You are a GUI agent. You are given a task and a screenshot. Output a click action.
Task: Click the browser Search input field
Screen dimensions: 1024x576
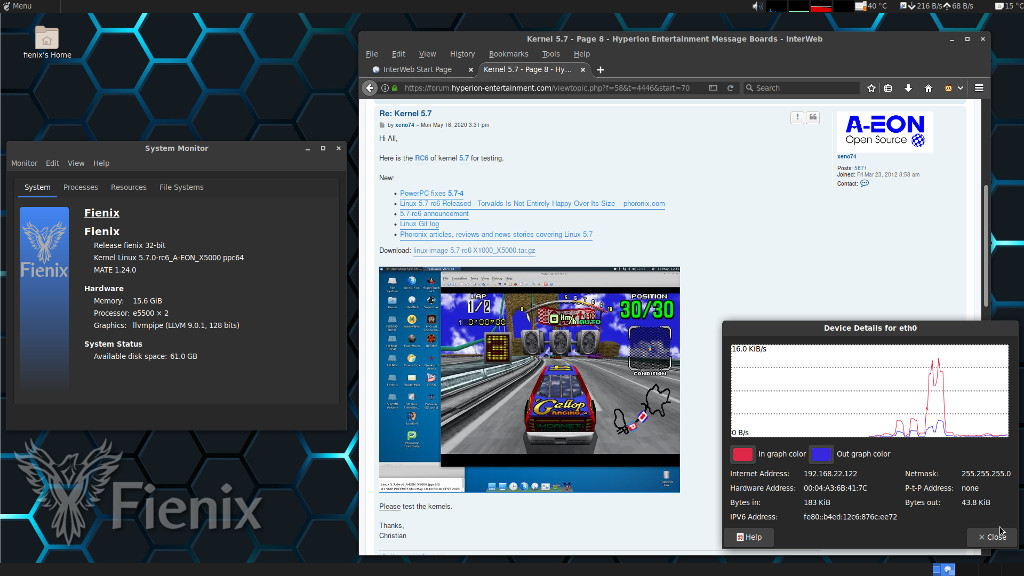[801, 88]
